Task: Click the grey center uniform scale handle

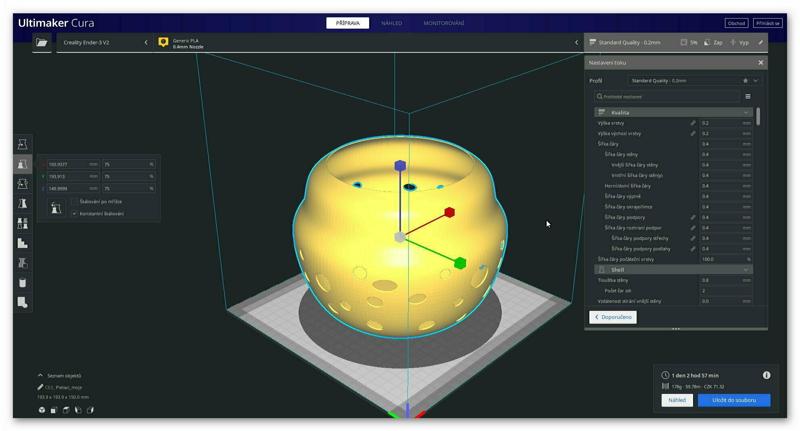Action: [400, 237]
